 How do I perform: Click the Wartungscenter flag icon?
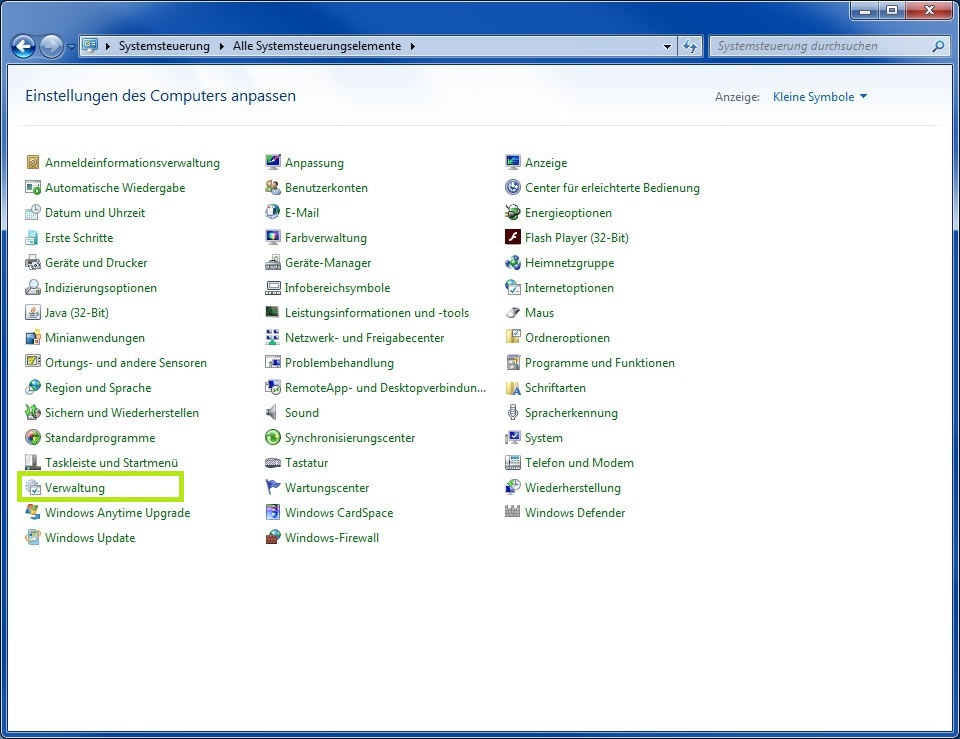[x=272, y=487]
